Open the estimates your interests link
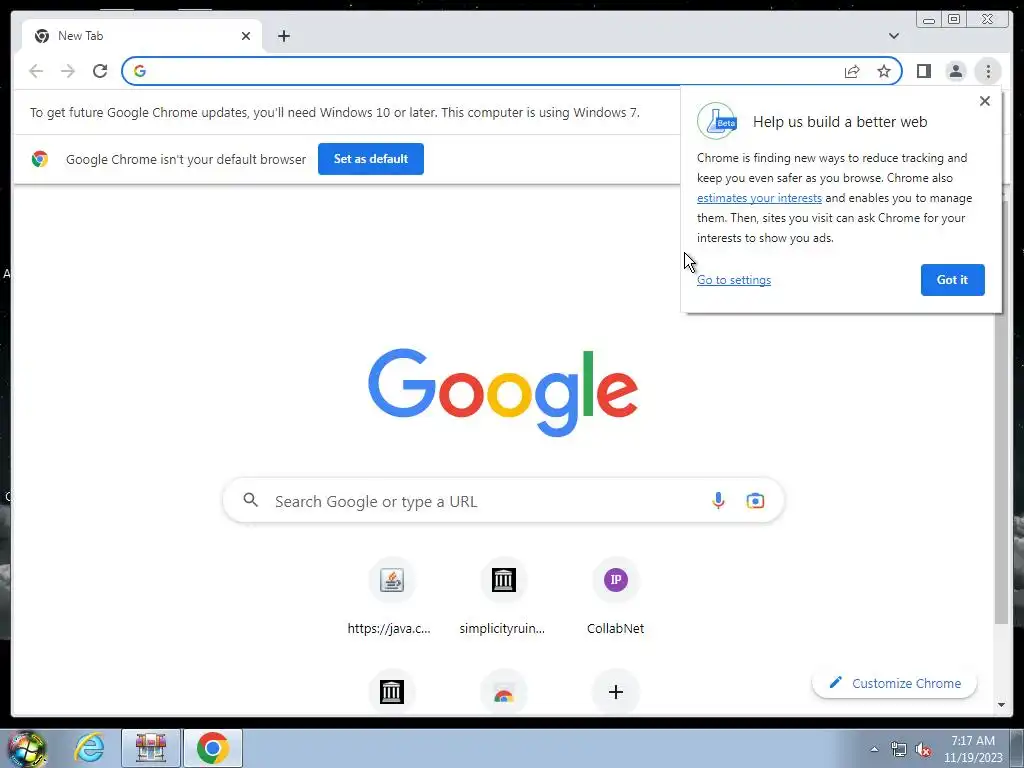 coord(759,198)
